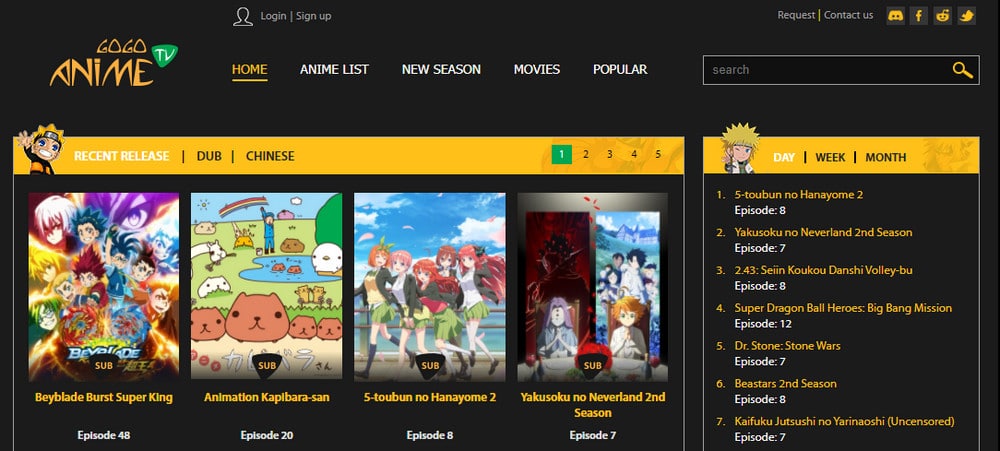
Task: Jump to page 5 of releases
Action: click(658, 154)
